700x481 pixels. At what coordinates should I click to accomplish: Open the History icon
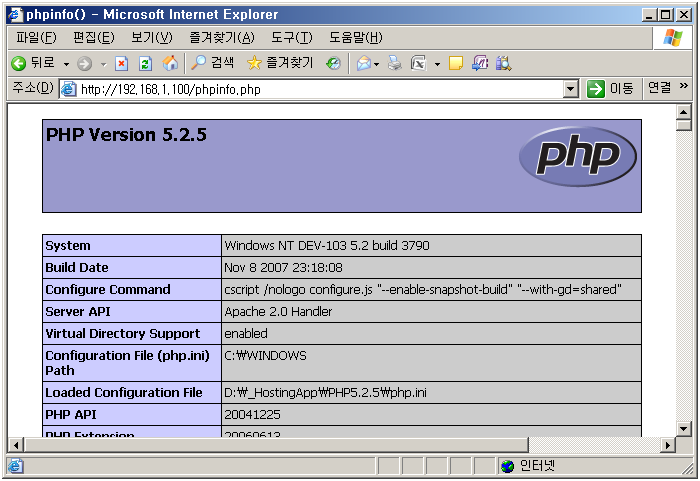333,63
